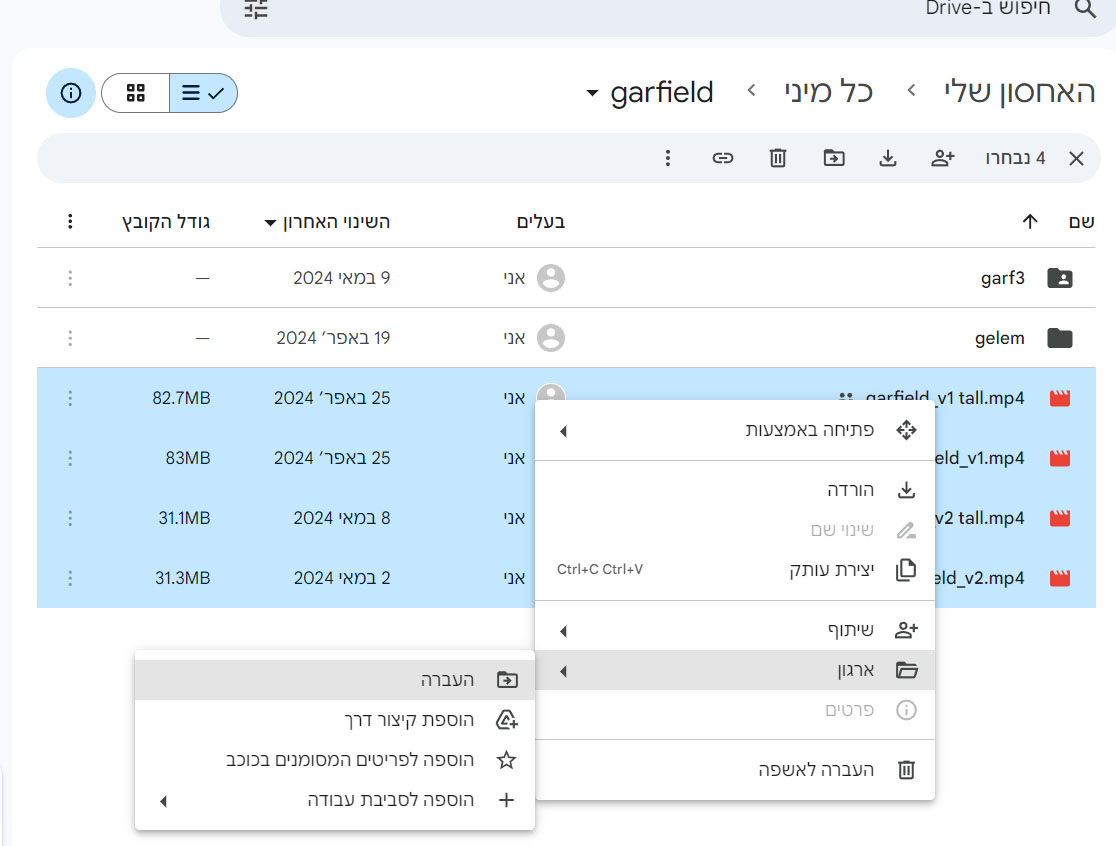Clear the selection with the X icon
Image resolution: width=1116 pixels, height=846 pixels.
(x=1076, y=158)
